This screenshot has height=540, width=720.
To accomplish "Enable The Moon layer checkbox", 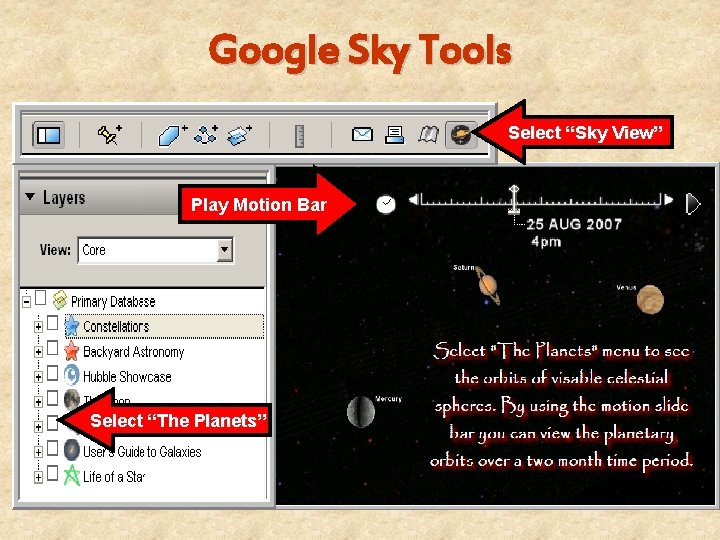I will tap(53, 398).
